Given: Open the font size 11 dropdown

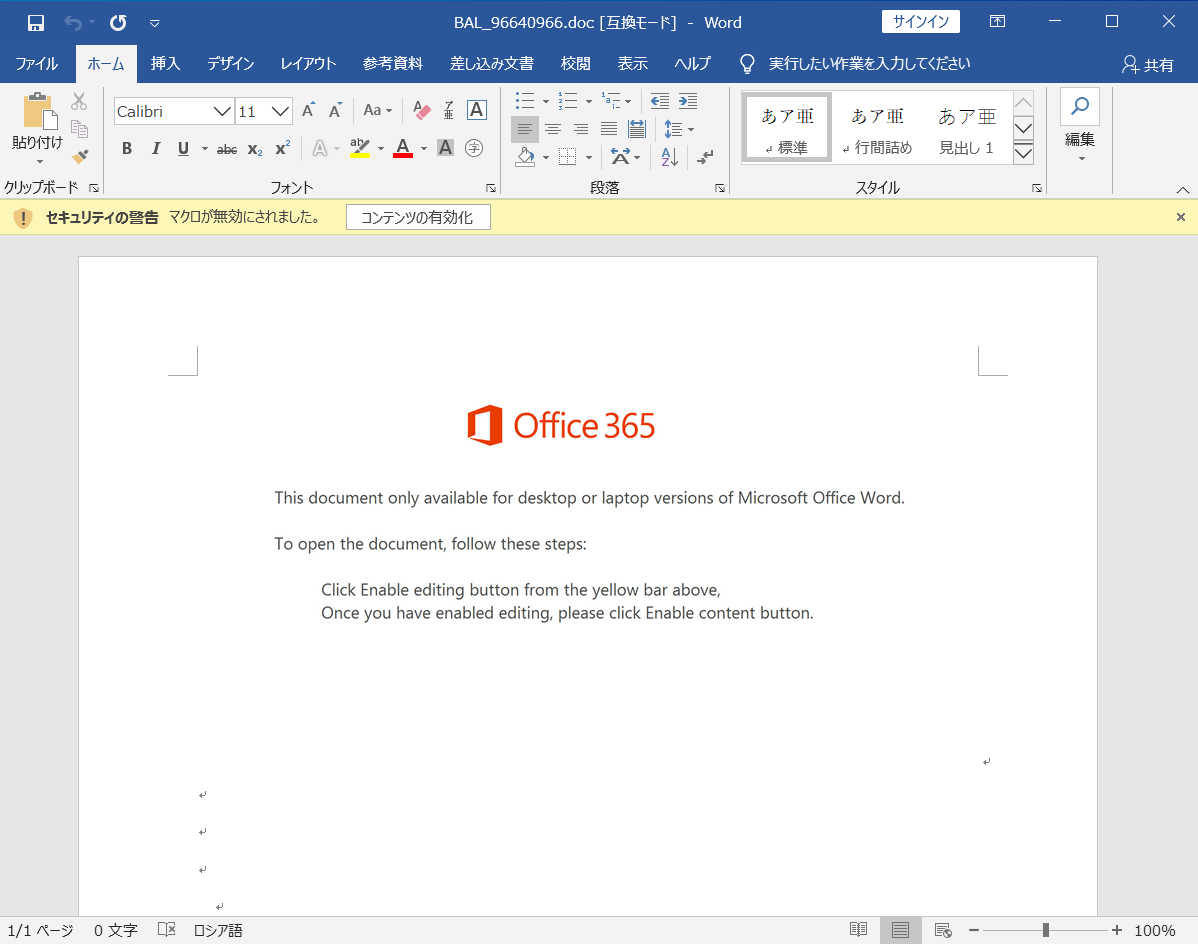Looking at the screenshot, I should (x=280, y=112).
